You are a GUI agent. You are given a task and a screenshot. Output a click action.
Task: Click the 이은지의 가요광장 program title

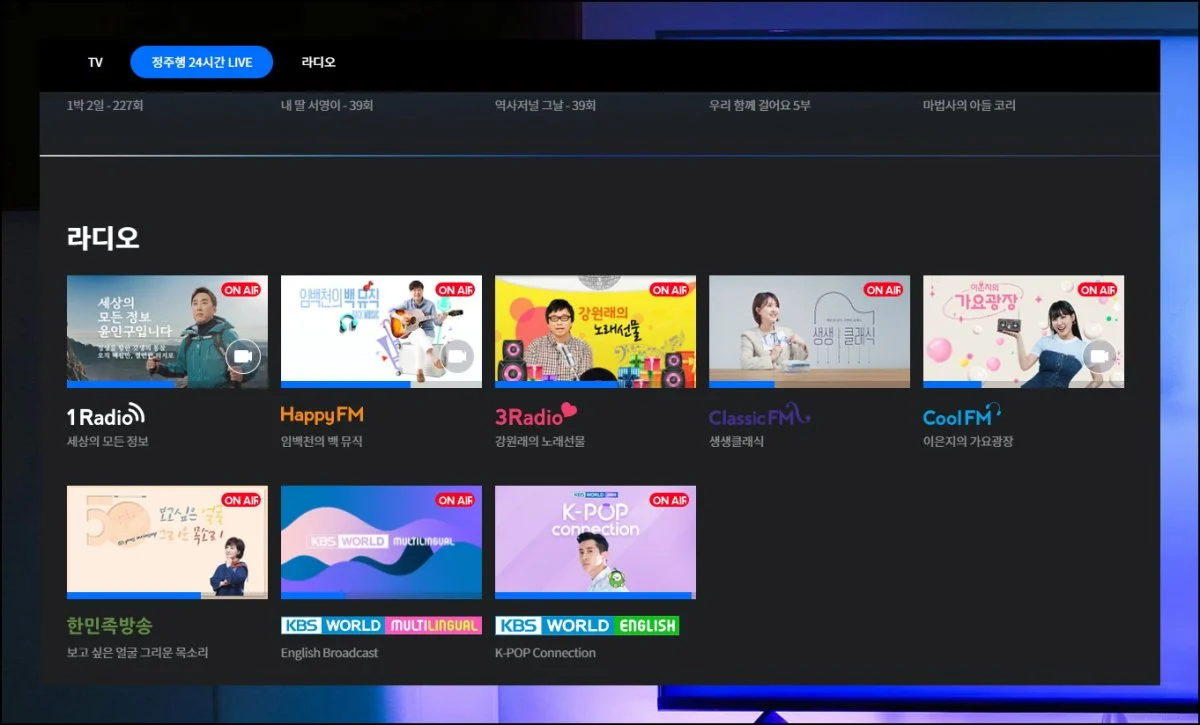967,441
